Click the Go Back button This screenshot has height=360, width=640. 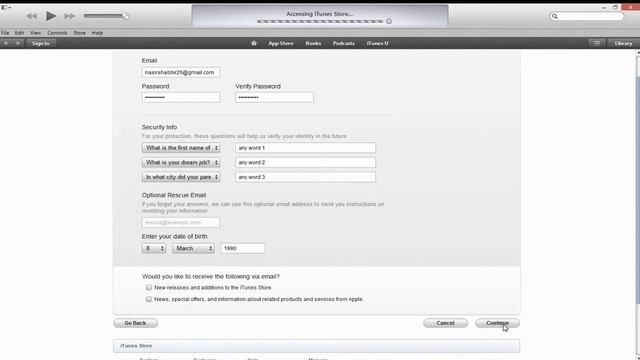[x=136, y=323]
